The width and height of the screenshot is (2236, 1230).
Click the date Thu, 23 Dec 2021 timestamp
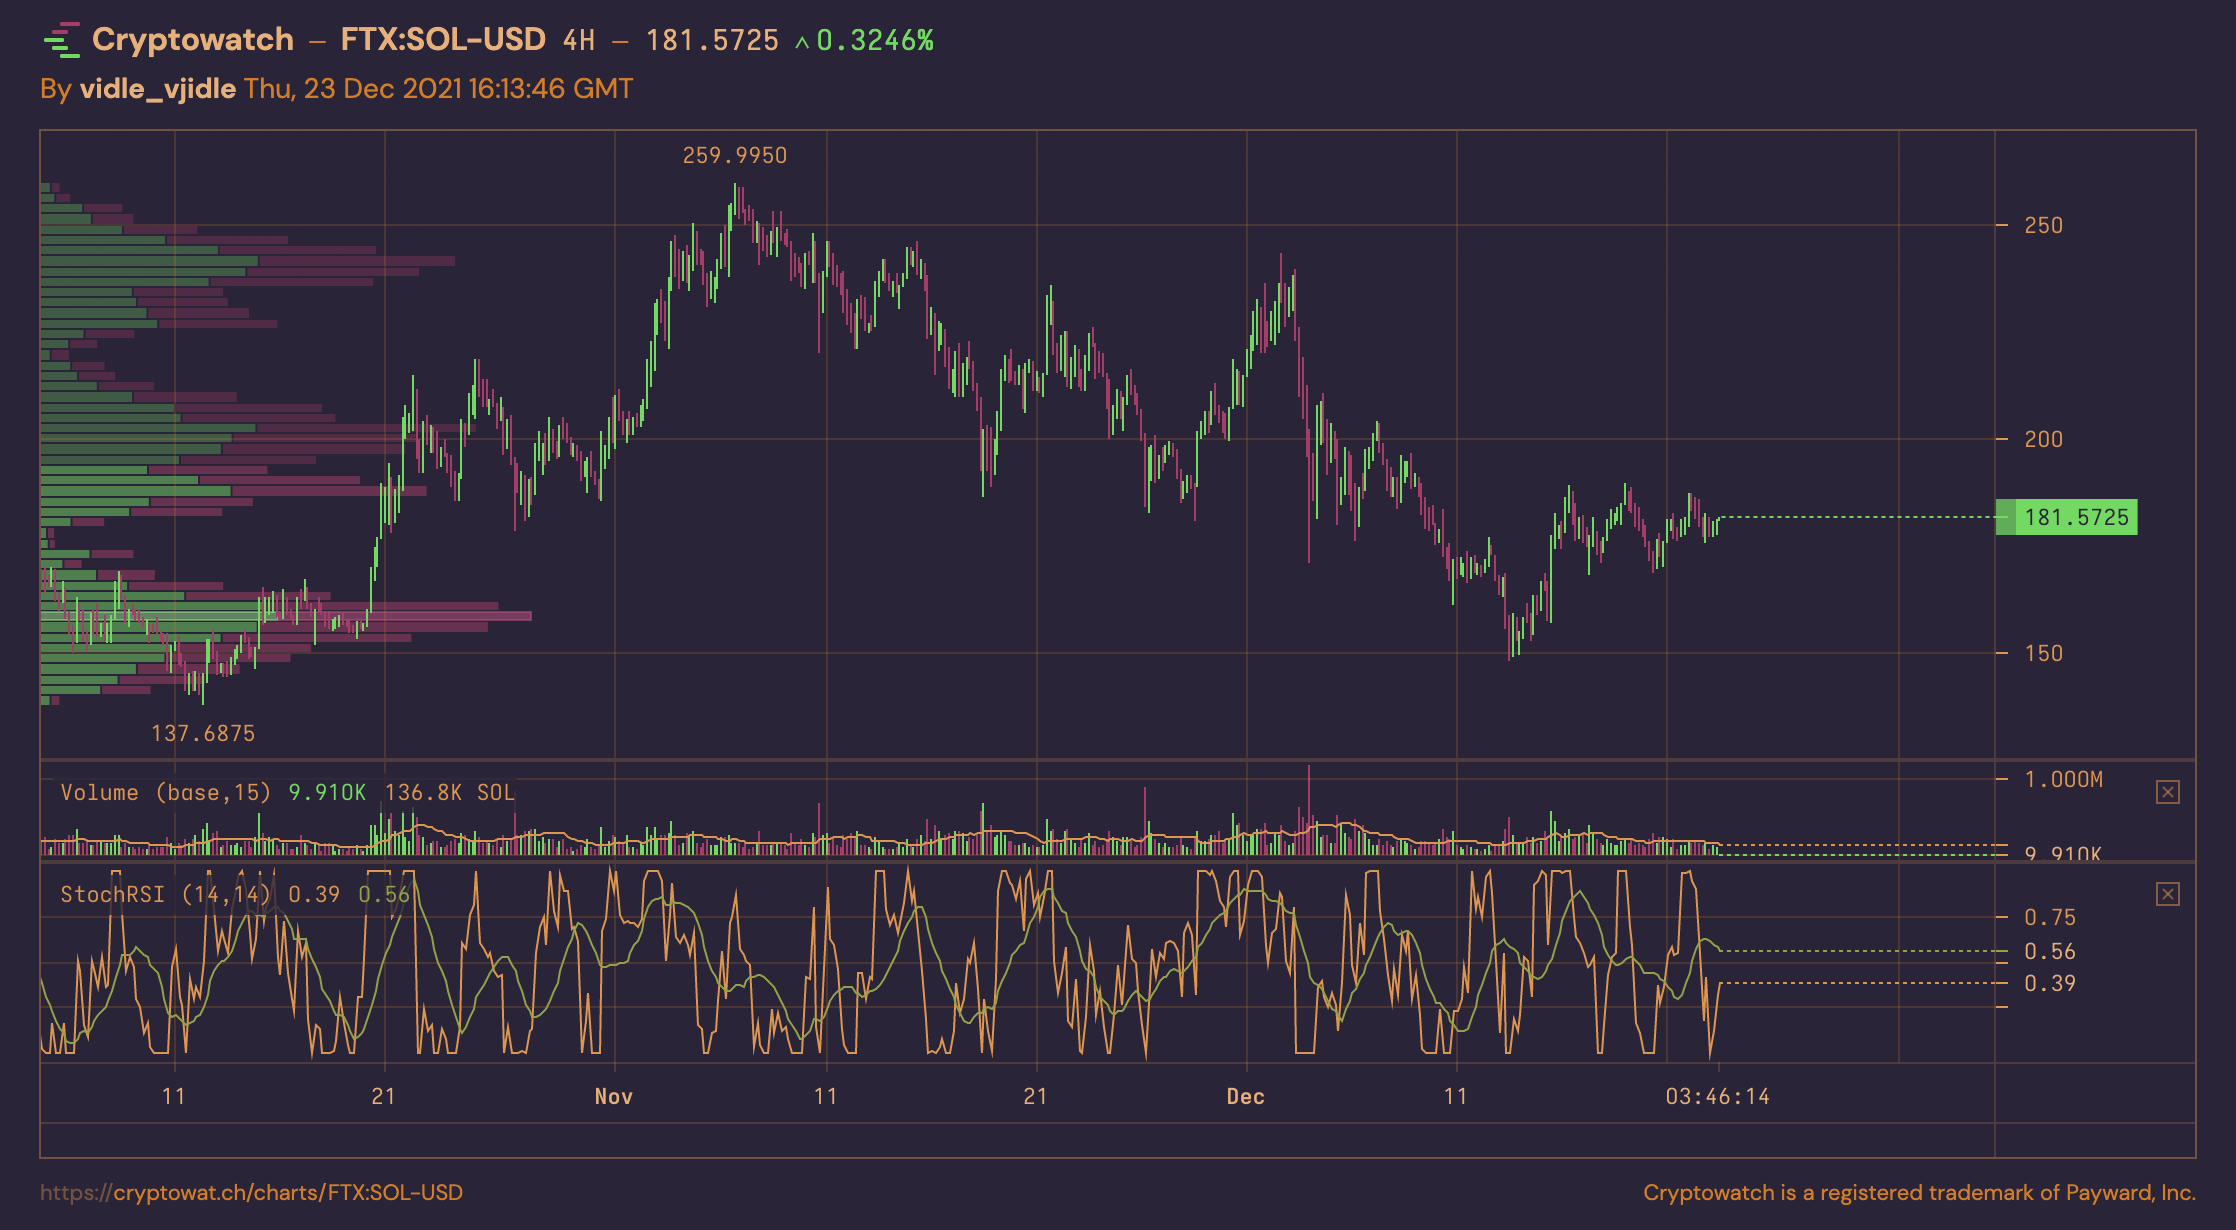coord(438,88)
